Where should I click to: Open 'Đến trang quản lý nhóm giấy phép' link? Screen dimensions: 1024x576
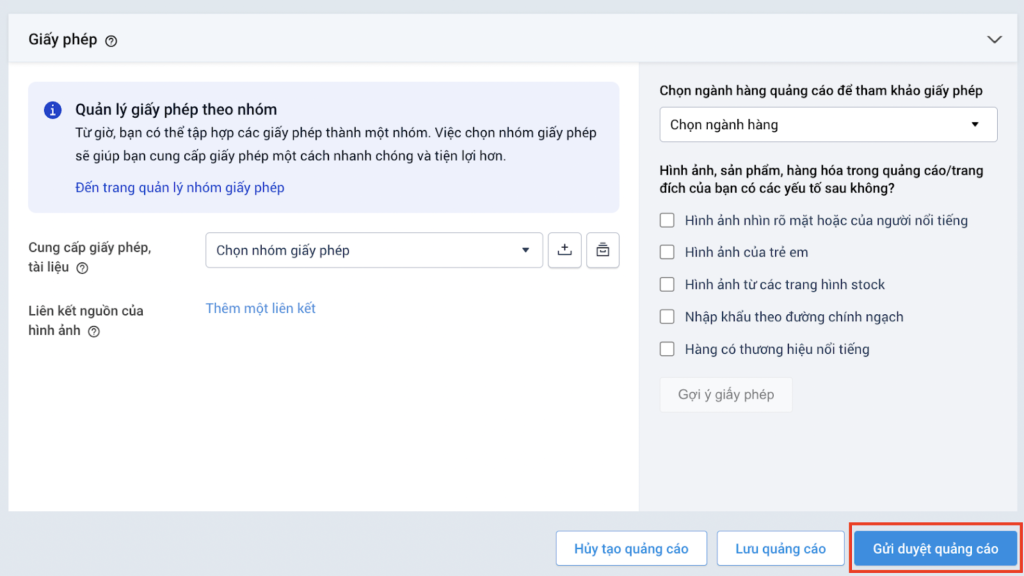tap(180, 187)
